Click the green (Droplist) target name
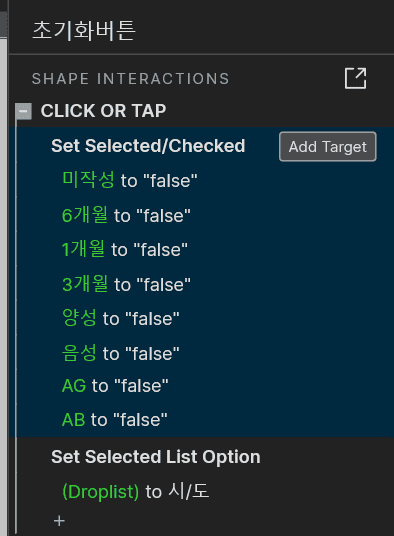The width and height of the screenshot is (394, 536). point(100,492)
